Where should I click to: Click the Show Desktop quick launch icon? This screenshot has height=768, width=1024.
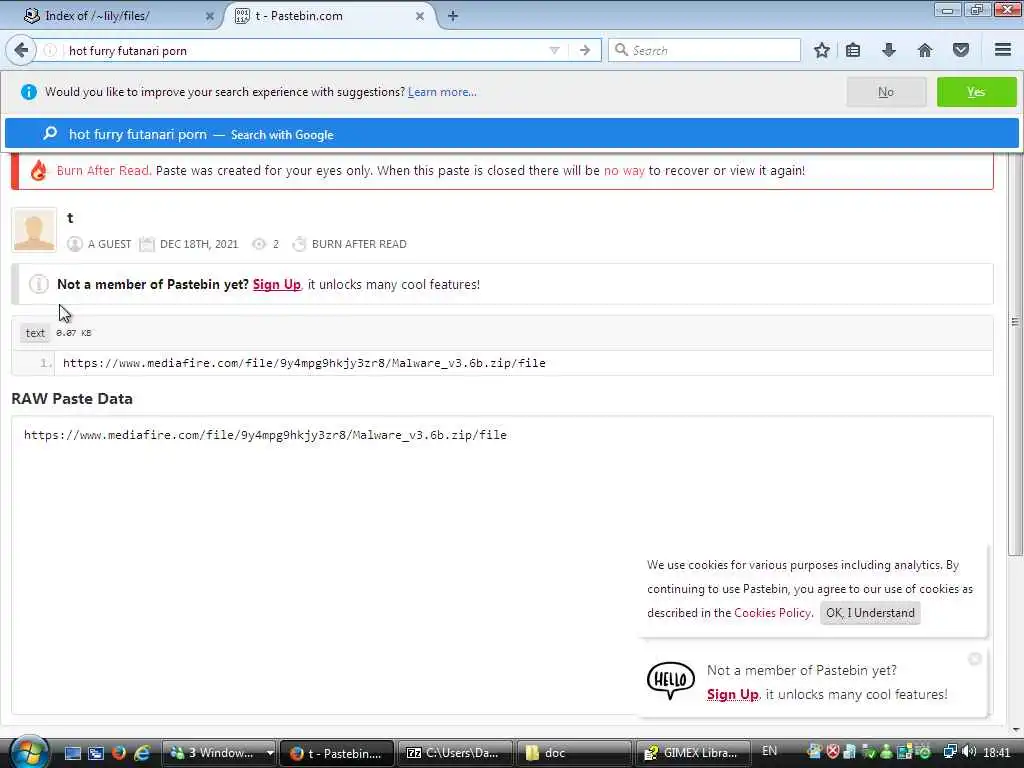tap(72, 753)
